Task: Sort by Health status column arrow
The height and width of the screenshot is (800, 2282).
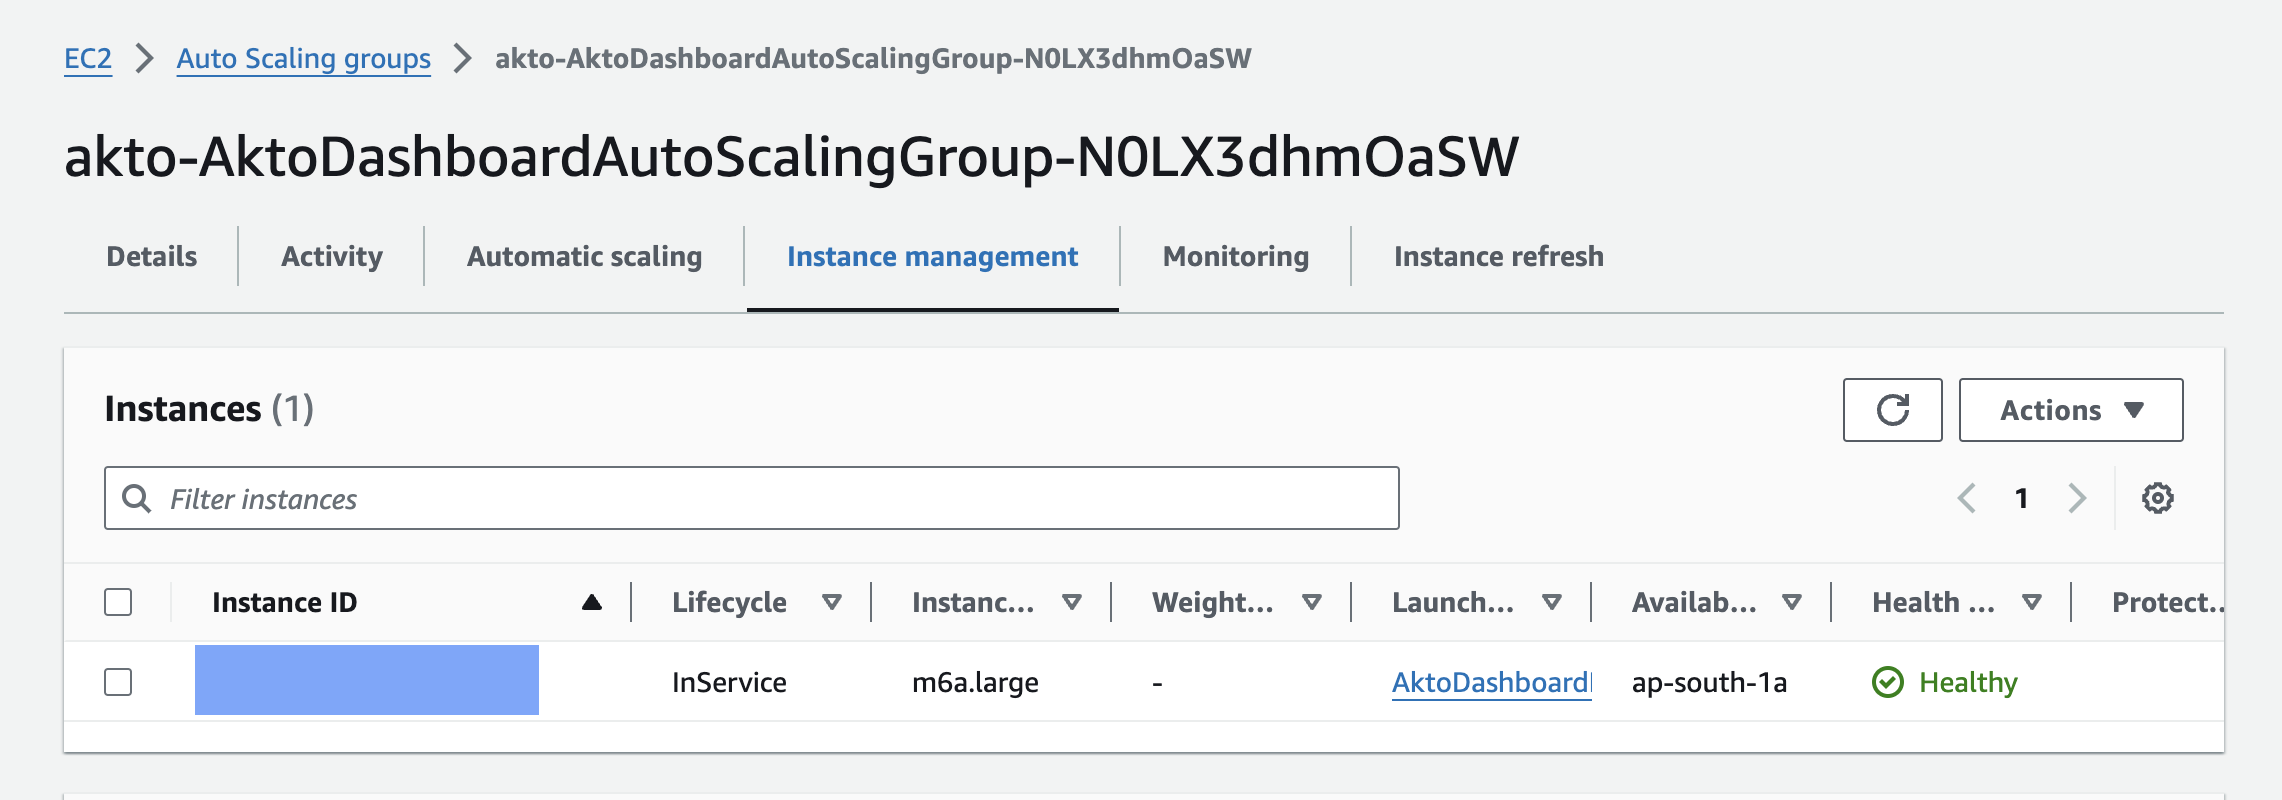Action: (2031, 602)
